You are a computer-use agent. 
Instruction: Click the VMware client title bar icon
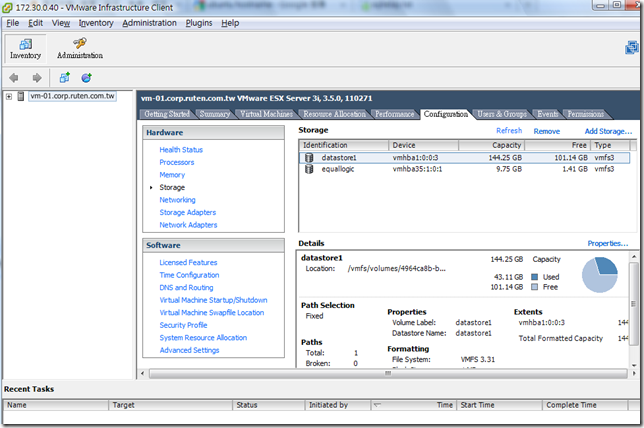7,7
